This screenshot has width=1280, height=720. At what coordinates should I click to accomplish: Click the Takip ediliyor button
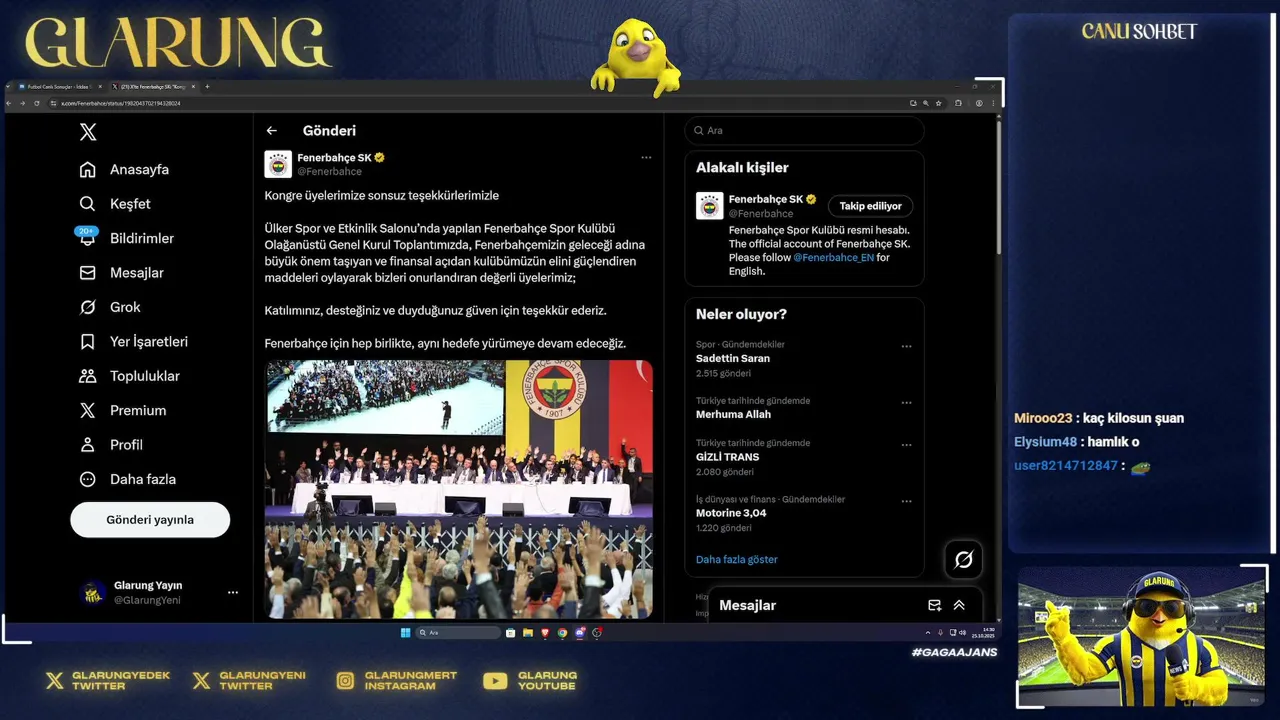870,206
